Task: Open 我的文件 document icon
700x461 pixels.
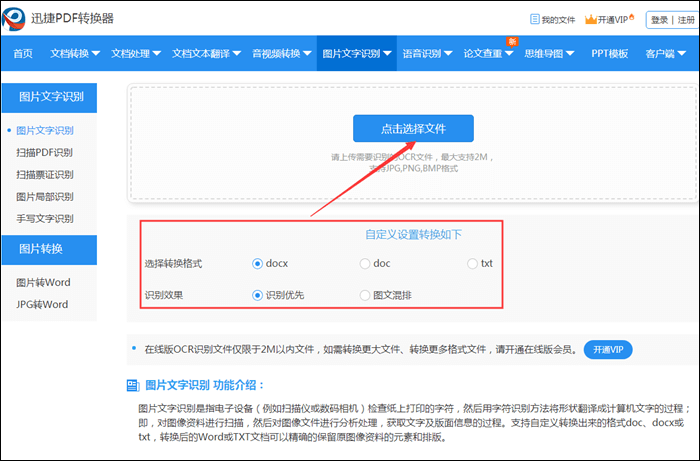Action: pyautogui.click(x=534, y=19)
